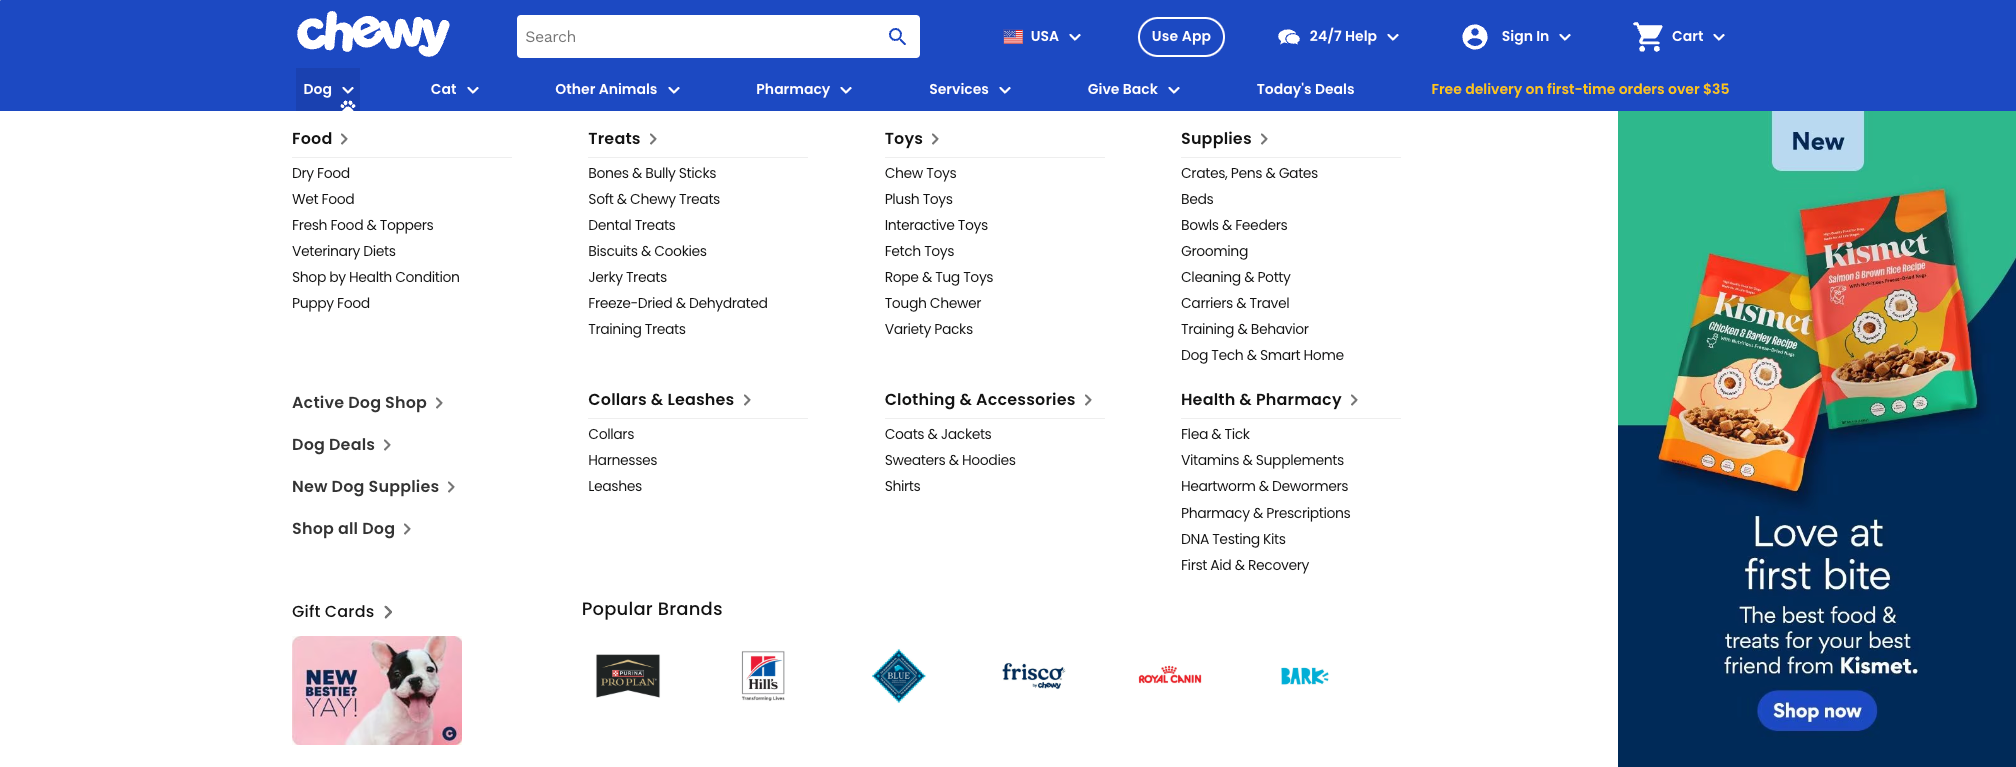2016x767 pixels.
Task: Click the Chewy logo
Action: point(373,34)
